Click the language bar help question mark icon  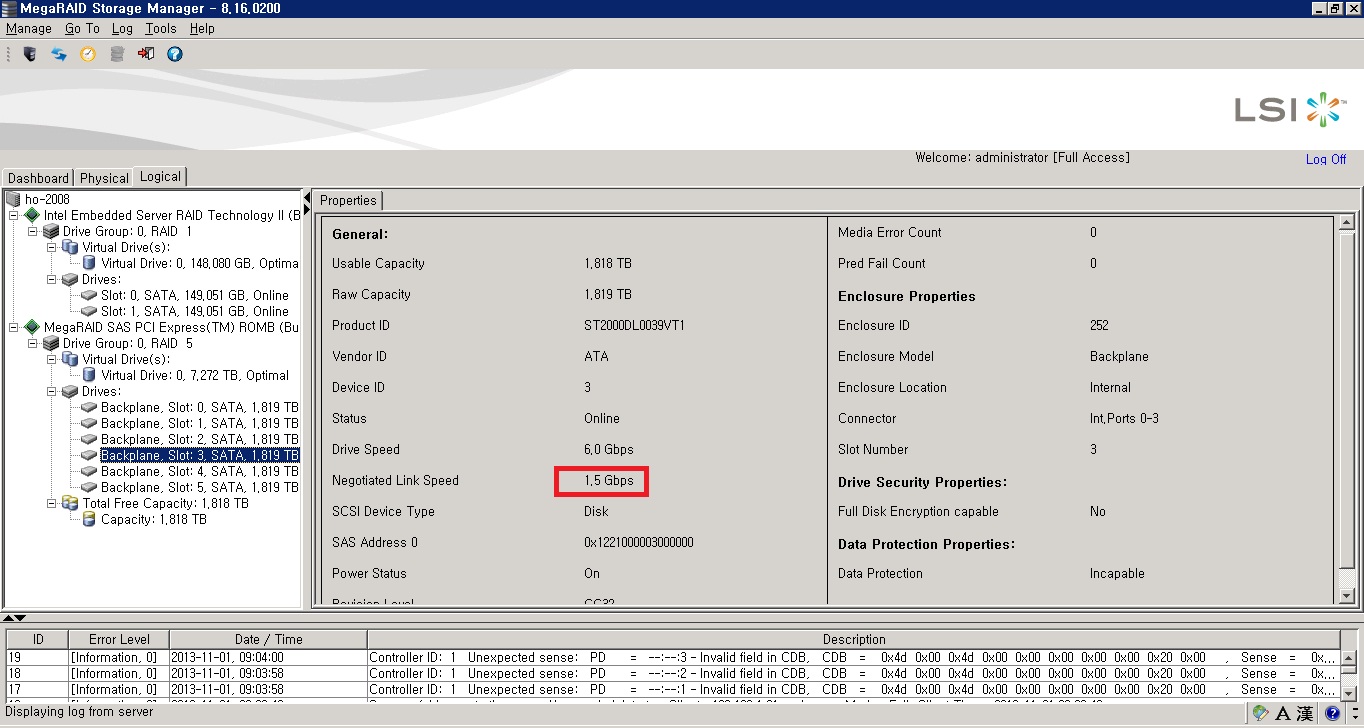1332,713
